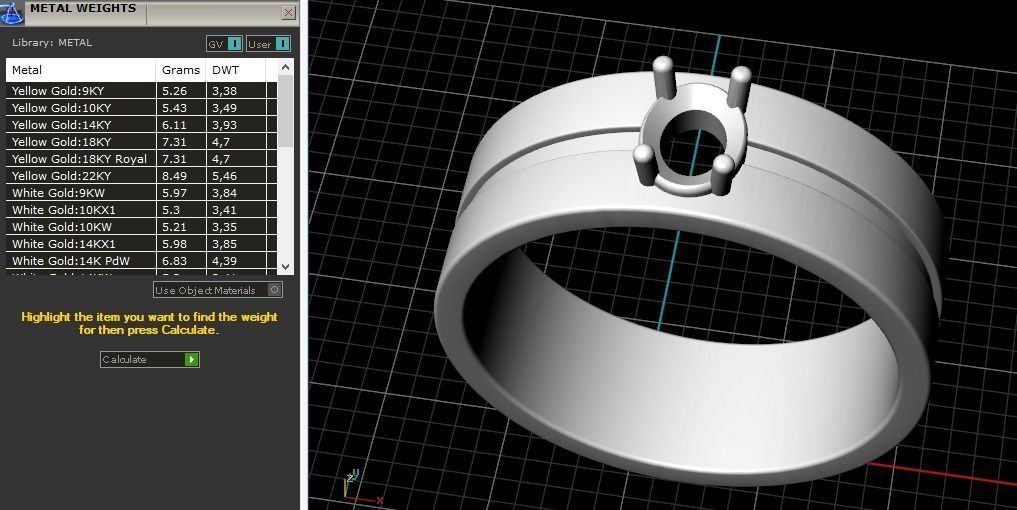Screen dimensions: 1017x510
Task: Click Library: METAL label
Action: pyautogui.click(x=52, y=43)
